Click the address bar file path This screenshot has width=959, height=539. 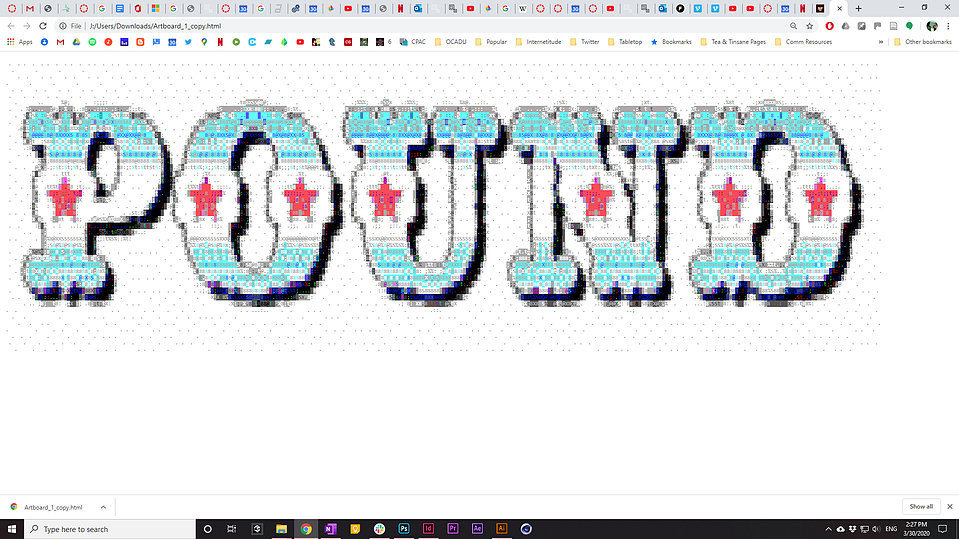click(x=155, y=26)
